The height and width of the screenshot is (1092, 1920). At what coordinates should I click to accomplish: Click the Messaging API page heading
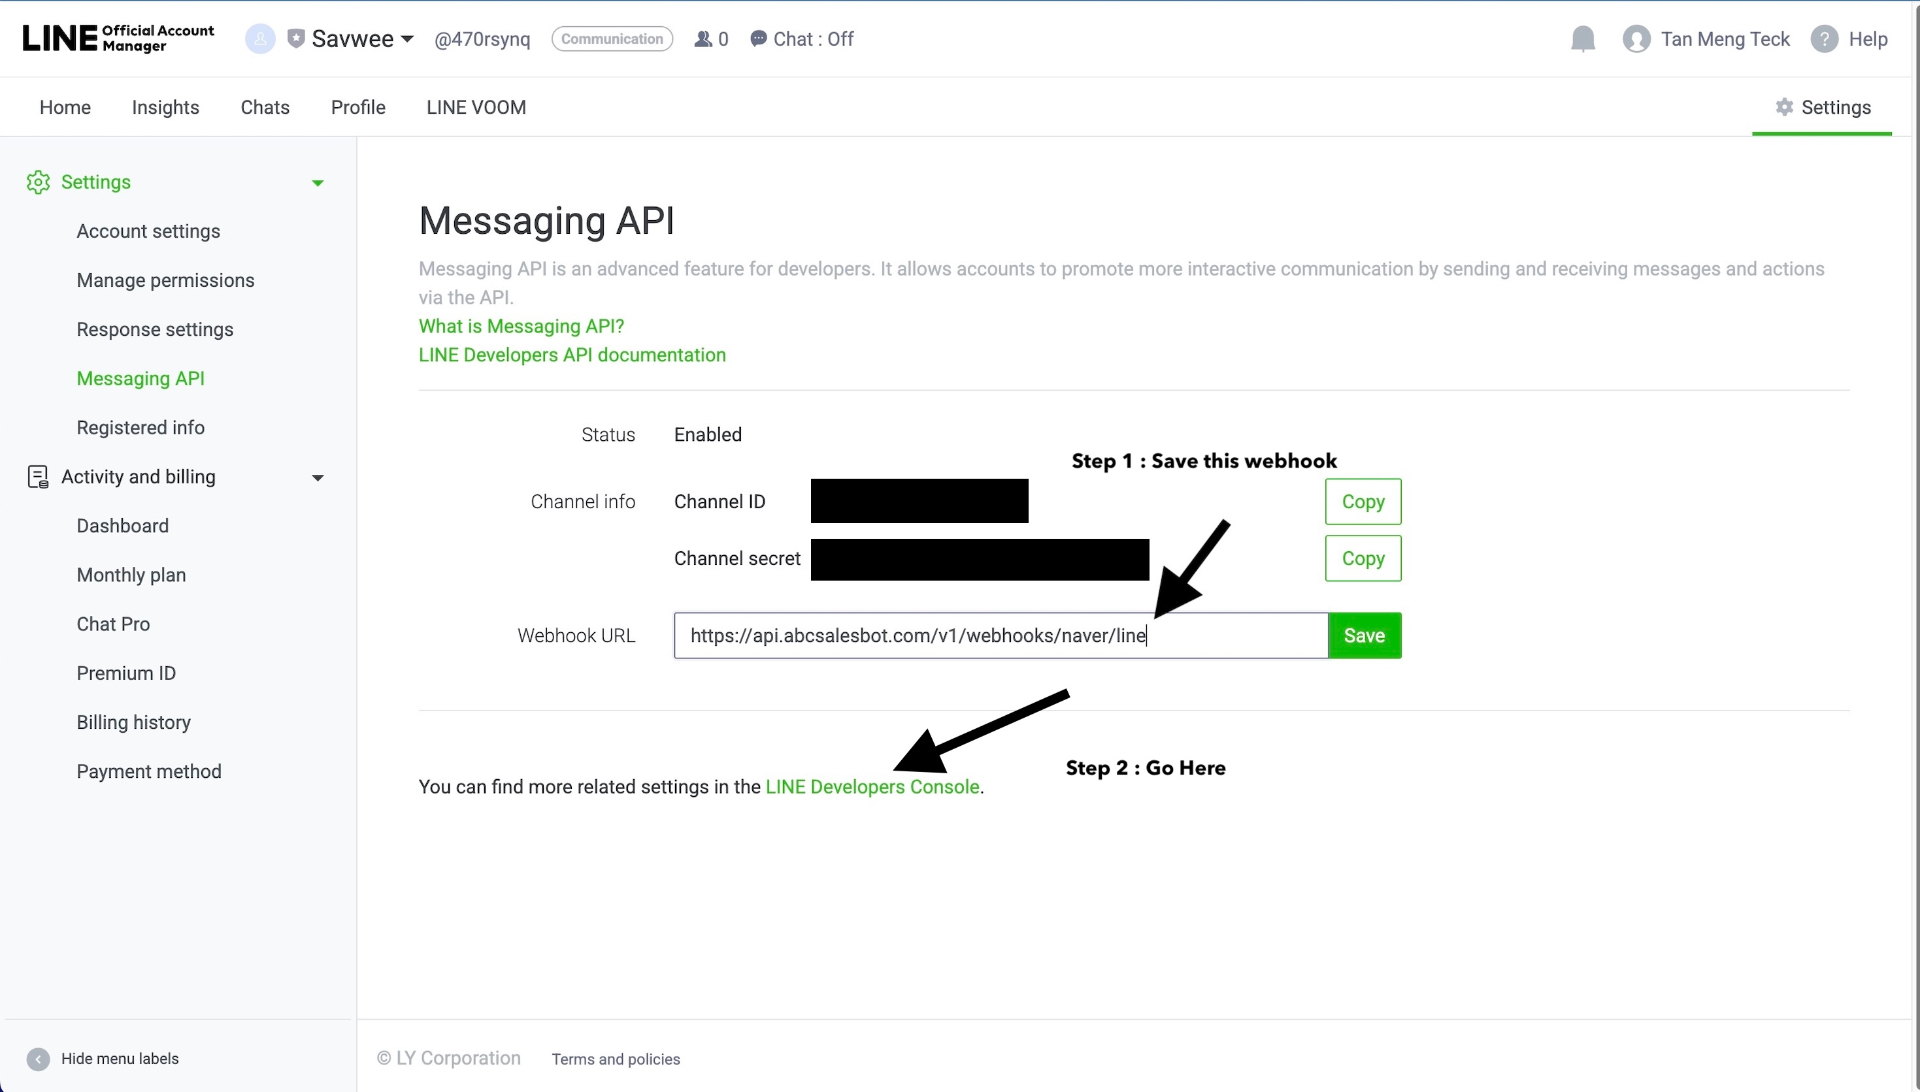(x=546, y=221)
